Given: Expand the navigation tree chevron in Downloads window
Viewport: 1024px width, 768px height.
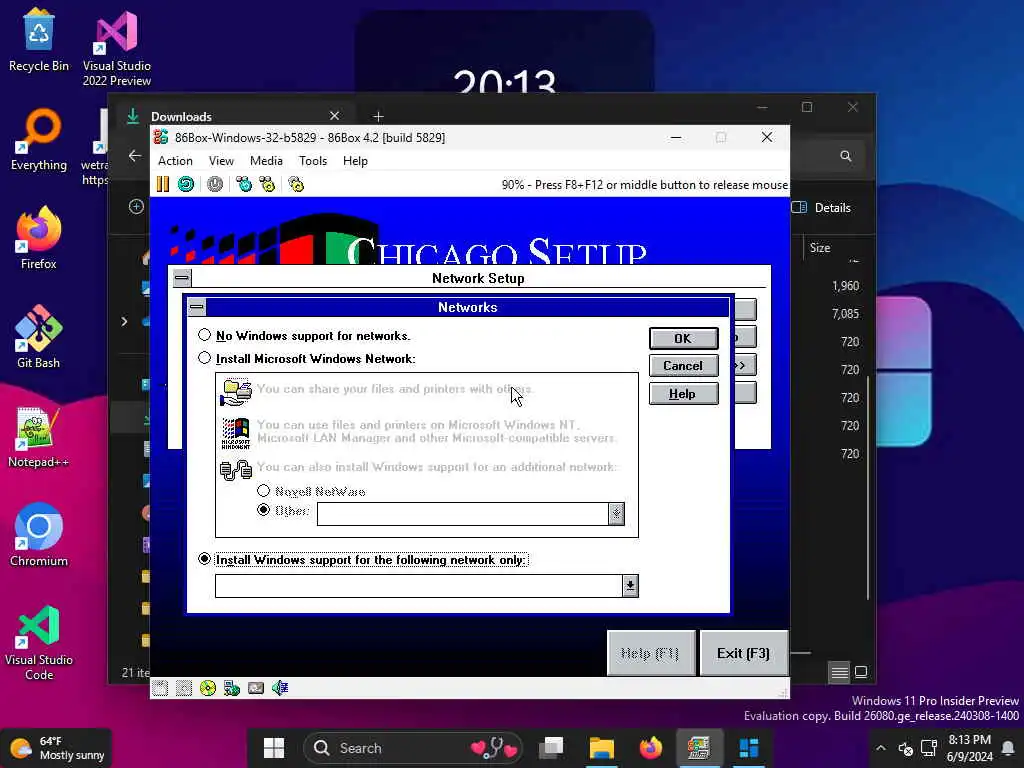Looking at the screenshot, I should [124, 321].
